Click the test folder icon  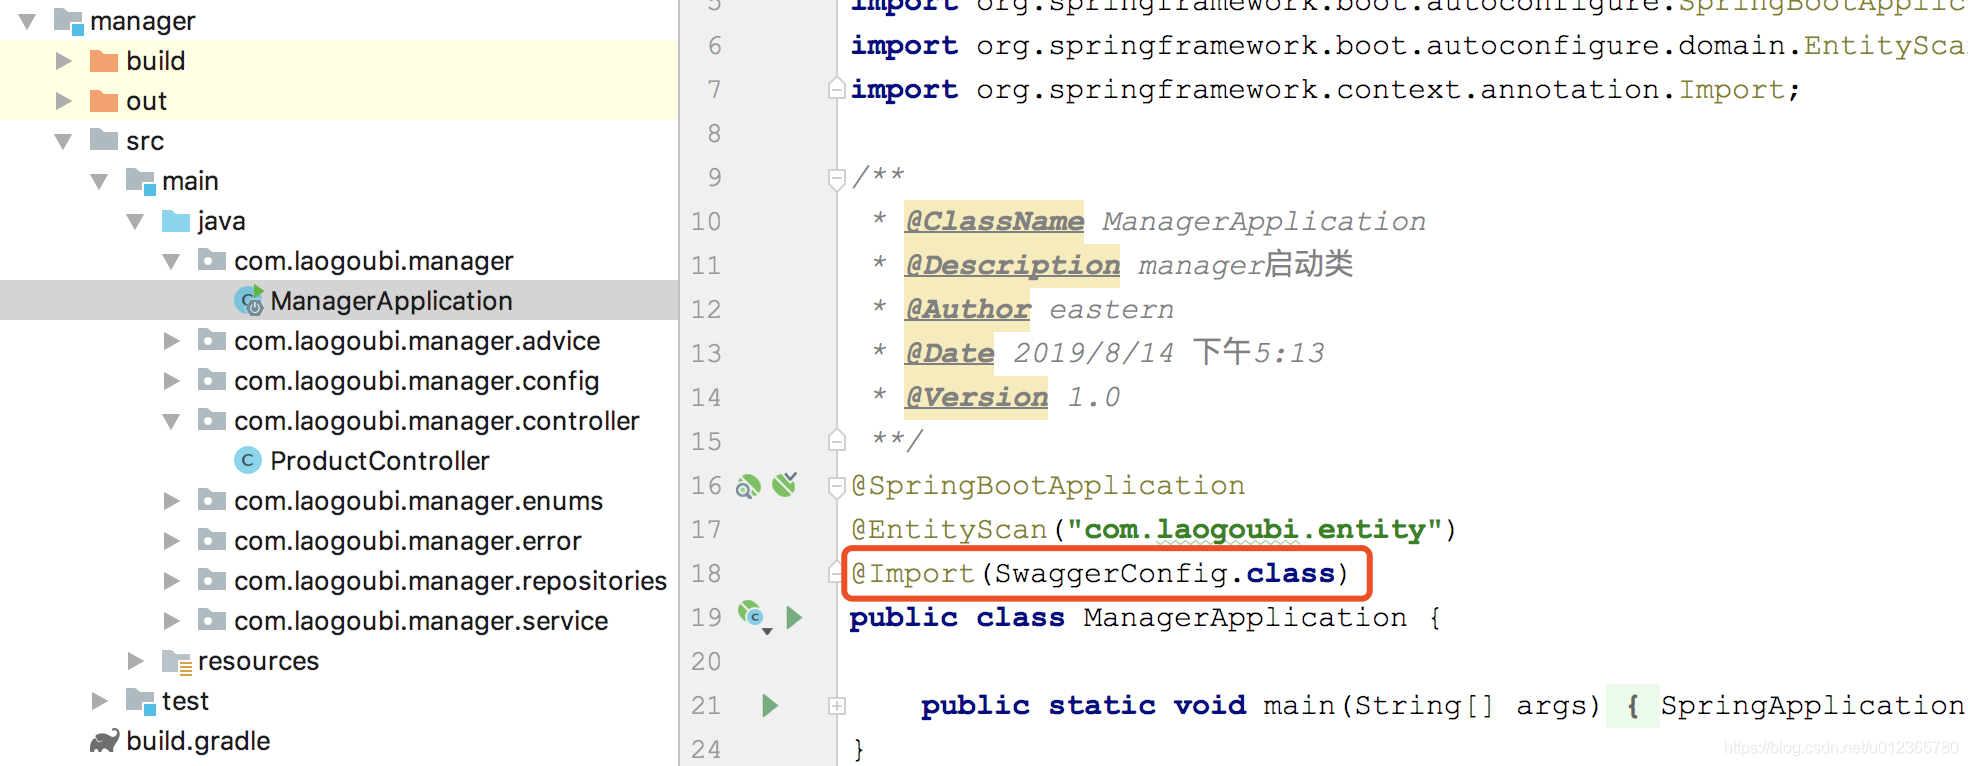(141, 701)
